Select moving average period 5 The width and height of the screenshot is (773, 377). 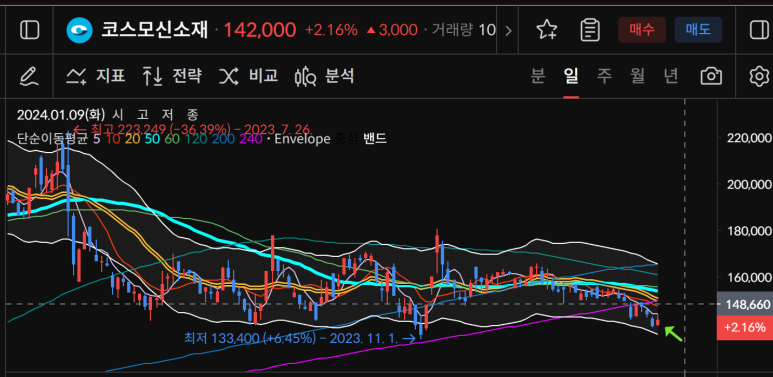(96, 139)
